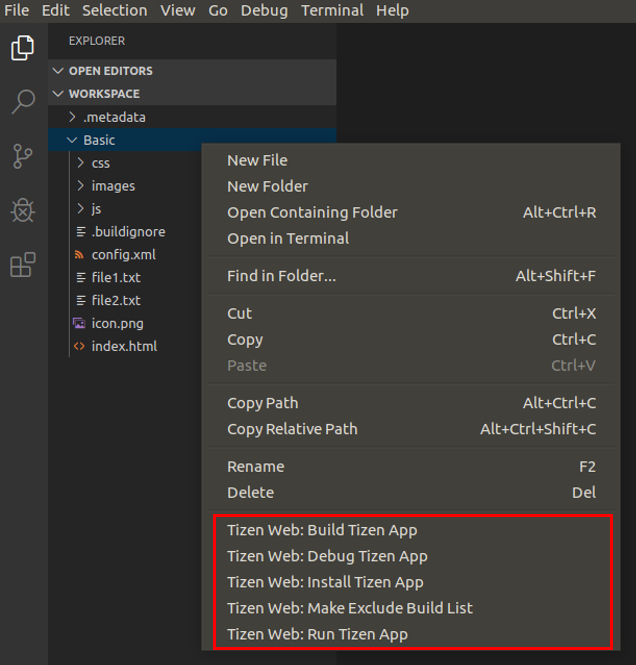The image size is (636, 665).
Task: Select Open in Terminal from context menu
Action: click(x=288, y=238)
